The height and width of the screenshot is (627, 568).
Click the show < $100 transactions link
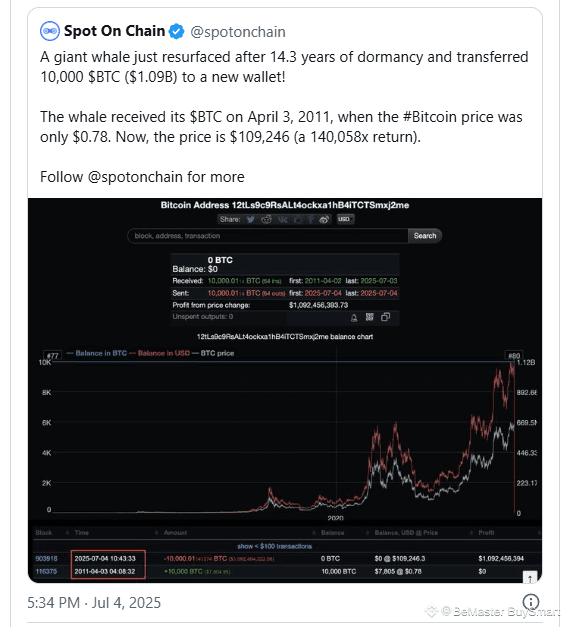pos(274,546)
